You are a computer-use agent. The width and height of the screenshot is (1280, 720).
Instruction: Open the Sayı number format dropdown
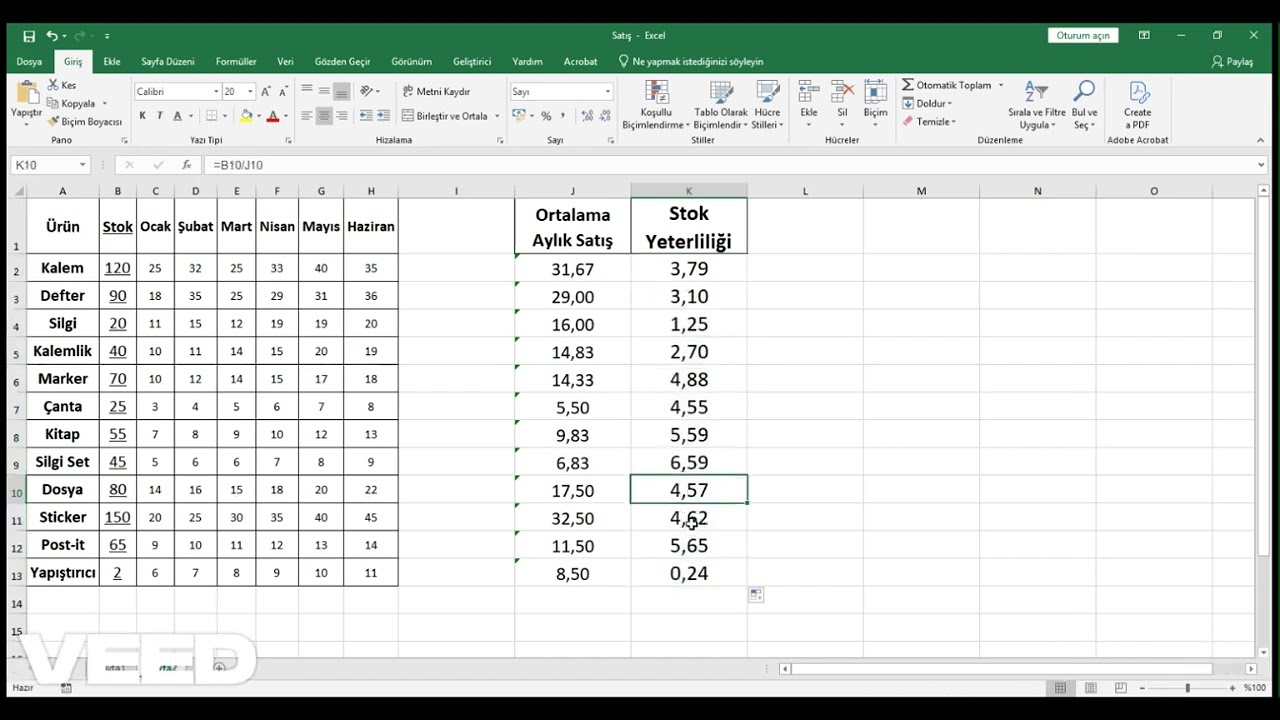pos(607,91)
